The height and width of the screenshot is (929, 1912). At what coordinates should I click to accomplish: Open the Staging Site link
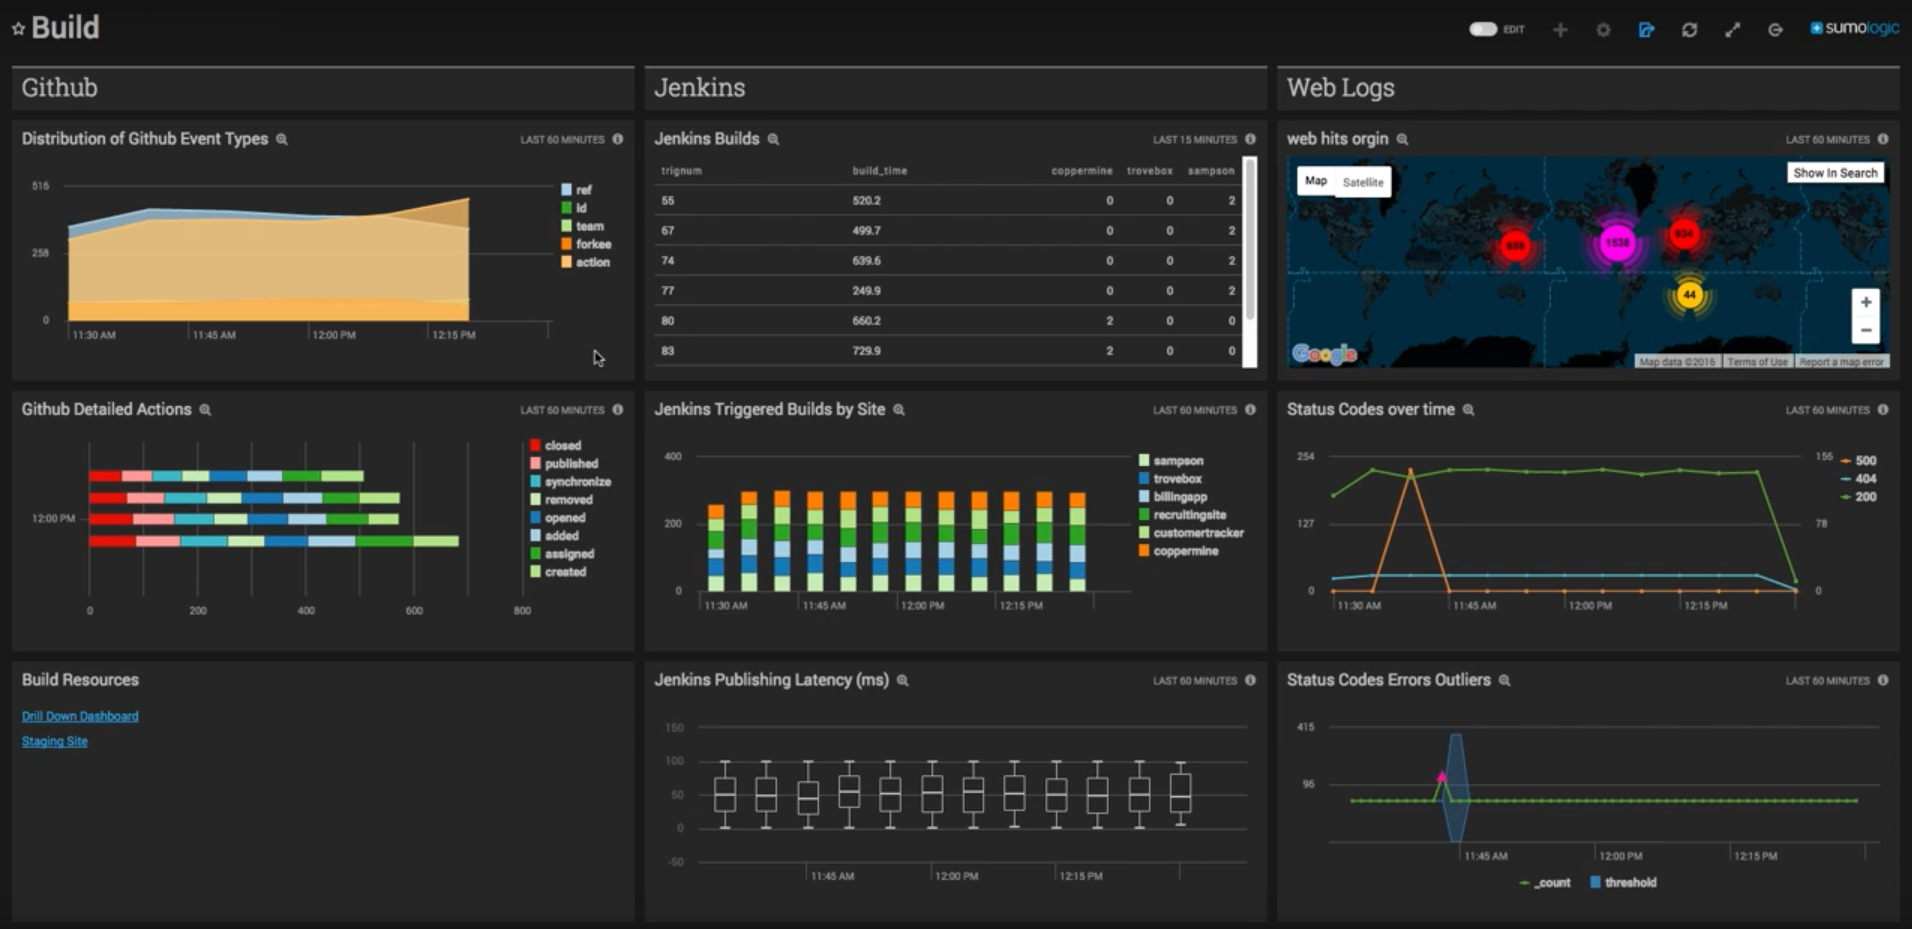click(x=55, y=741)
